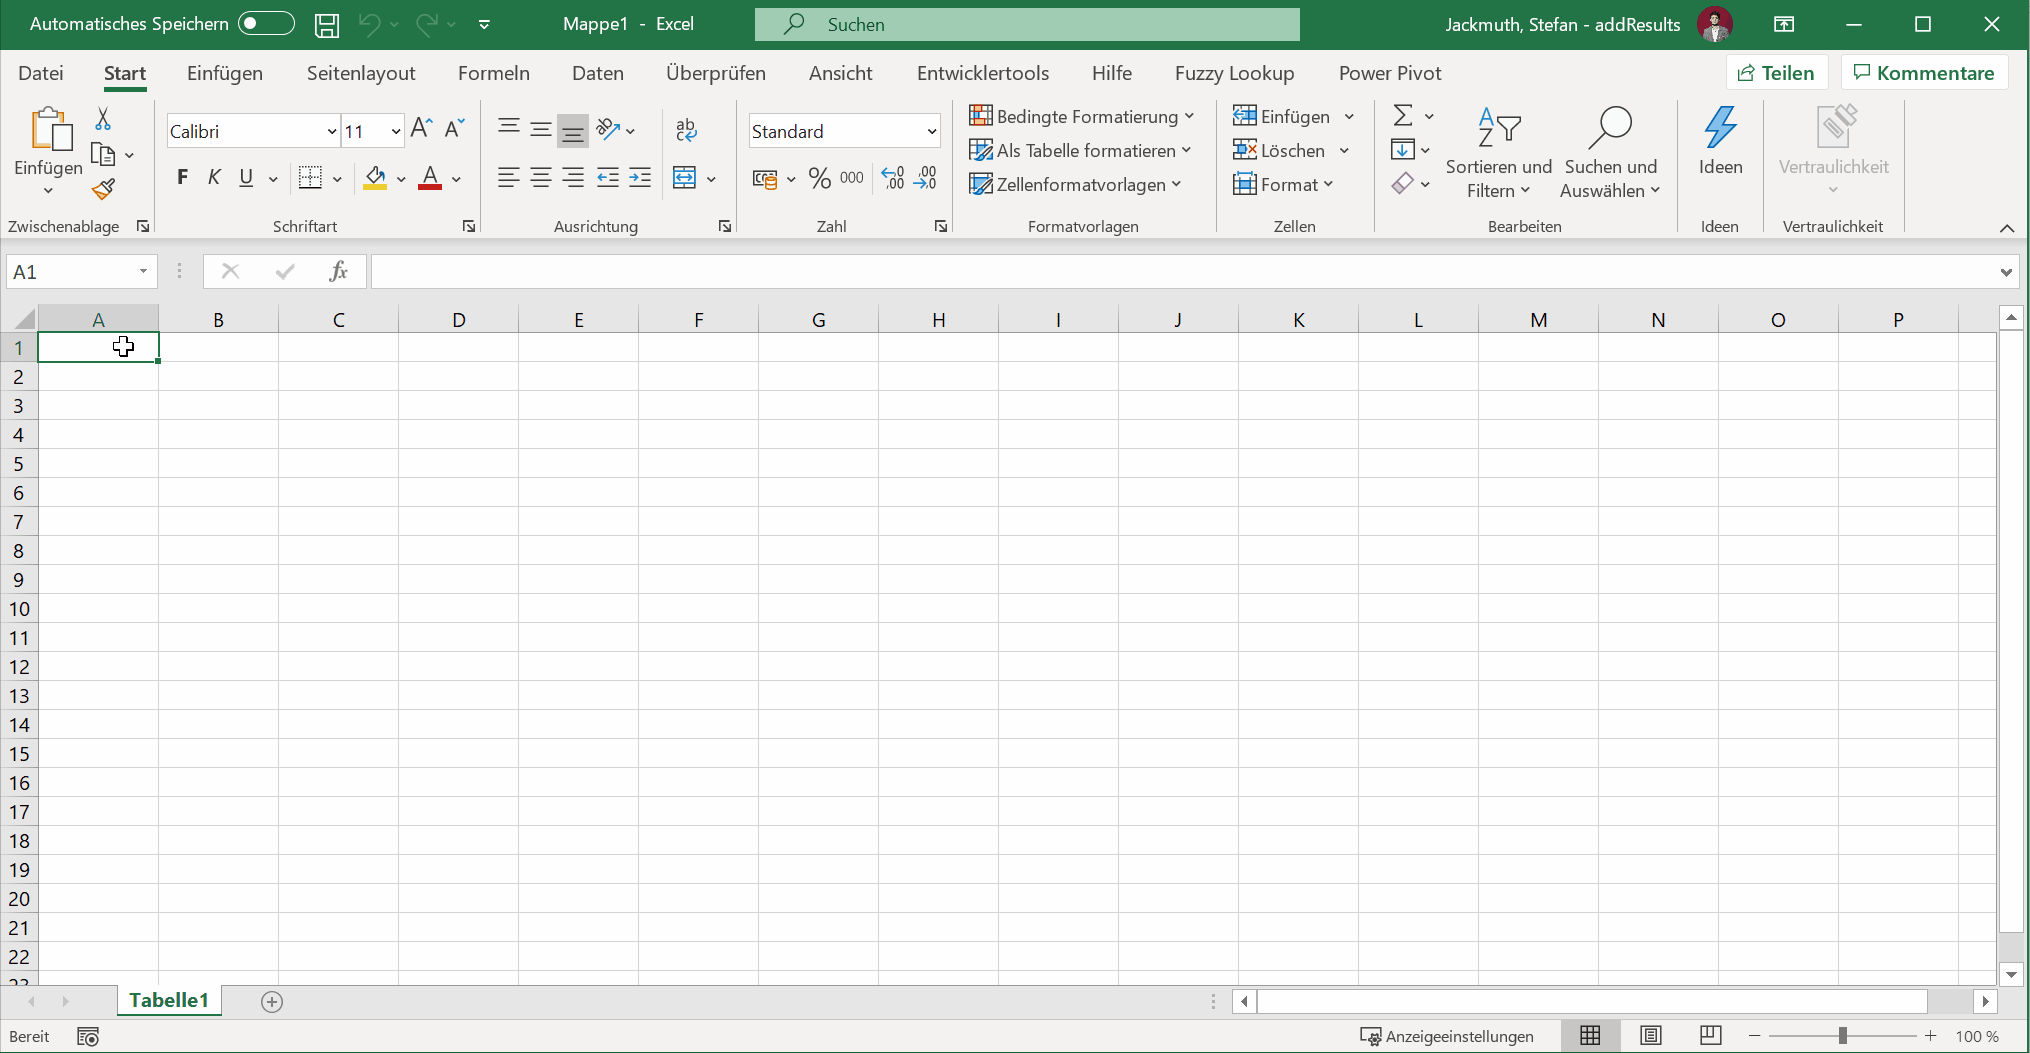Click the large Einfügen paste icon
The image size is (2030, 1053).
click(50, 130)
